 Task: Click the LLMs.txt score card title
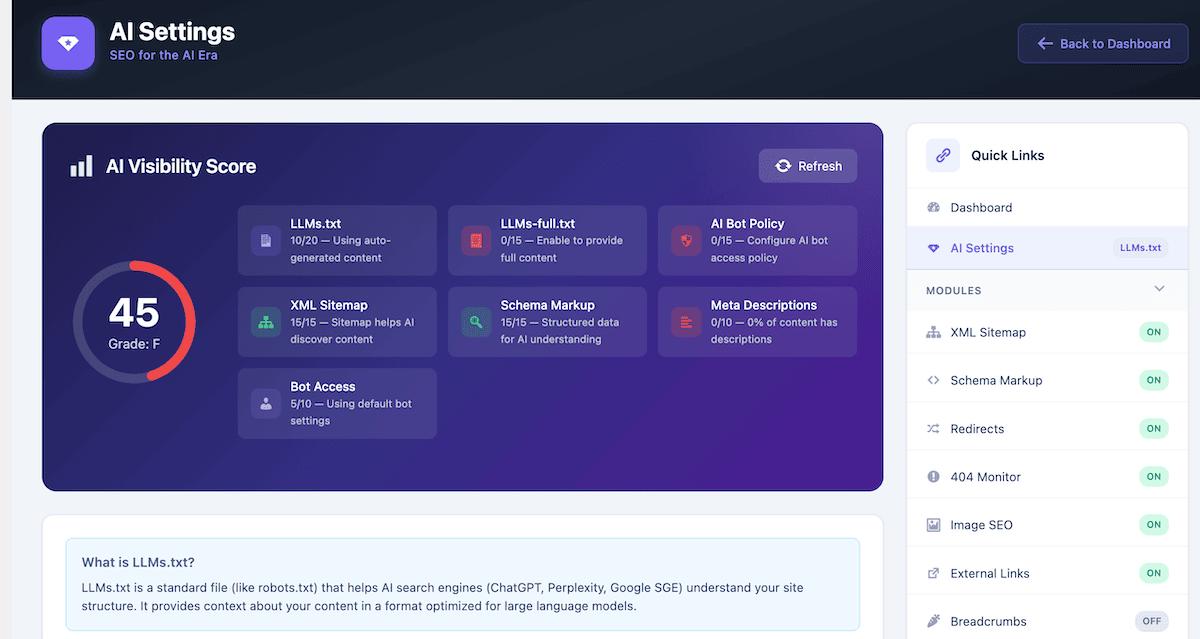(x=316, y=224)
